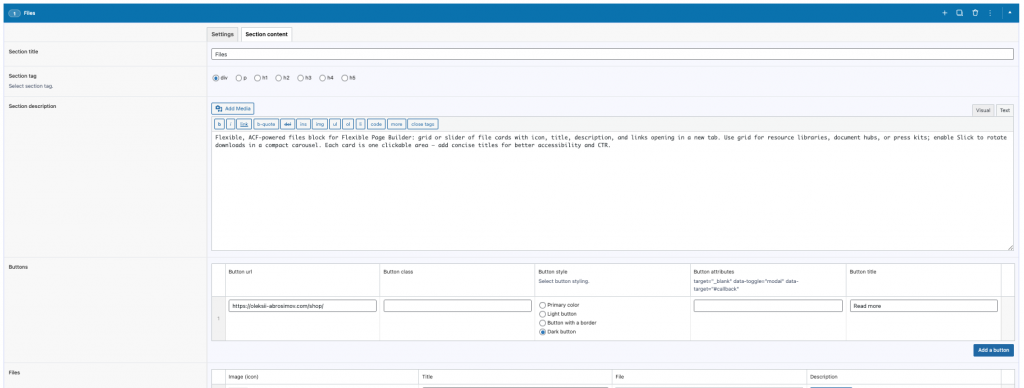Screen dimensions: 1024x388
Task: Click the Button url input field
Action: coord(302,306)
